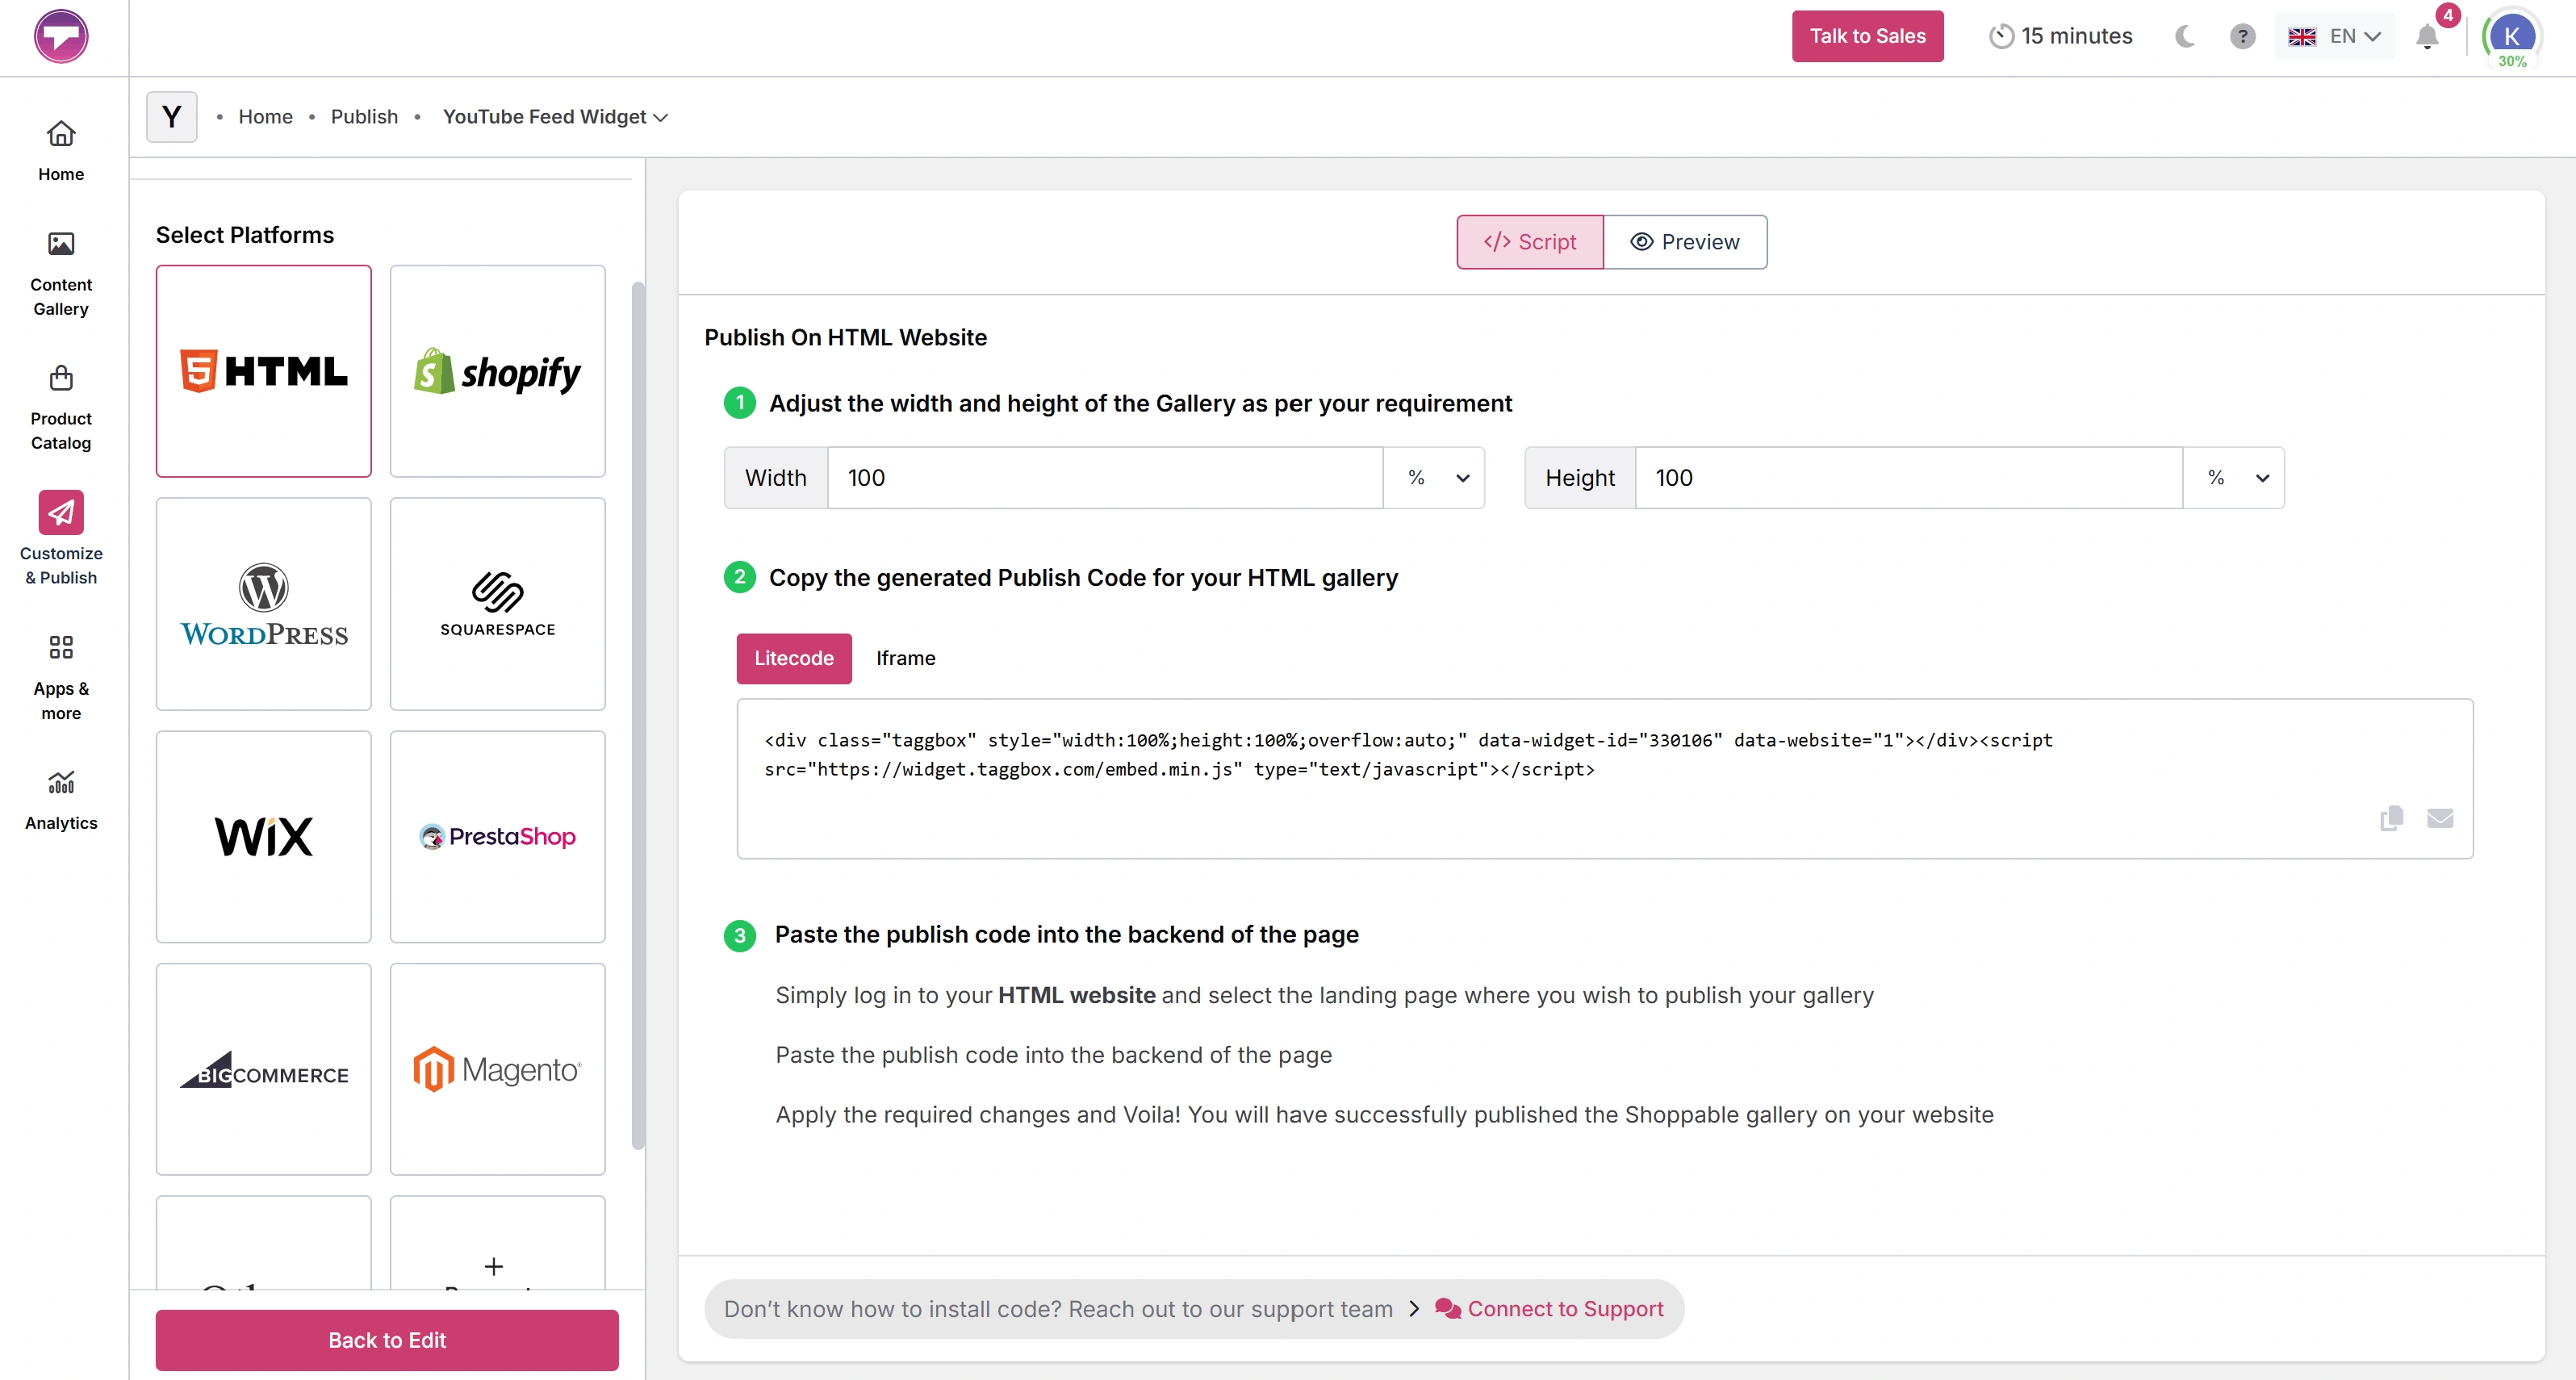Select the Litecode tab
The height and width of the screenshot is (1380, 2576).
(794, 658)
